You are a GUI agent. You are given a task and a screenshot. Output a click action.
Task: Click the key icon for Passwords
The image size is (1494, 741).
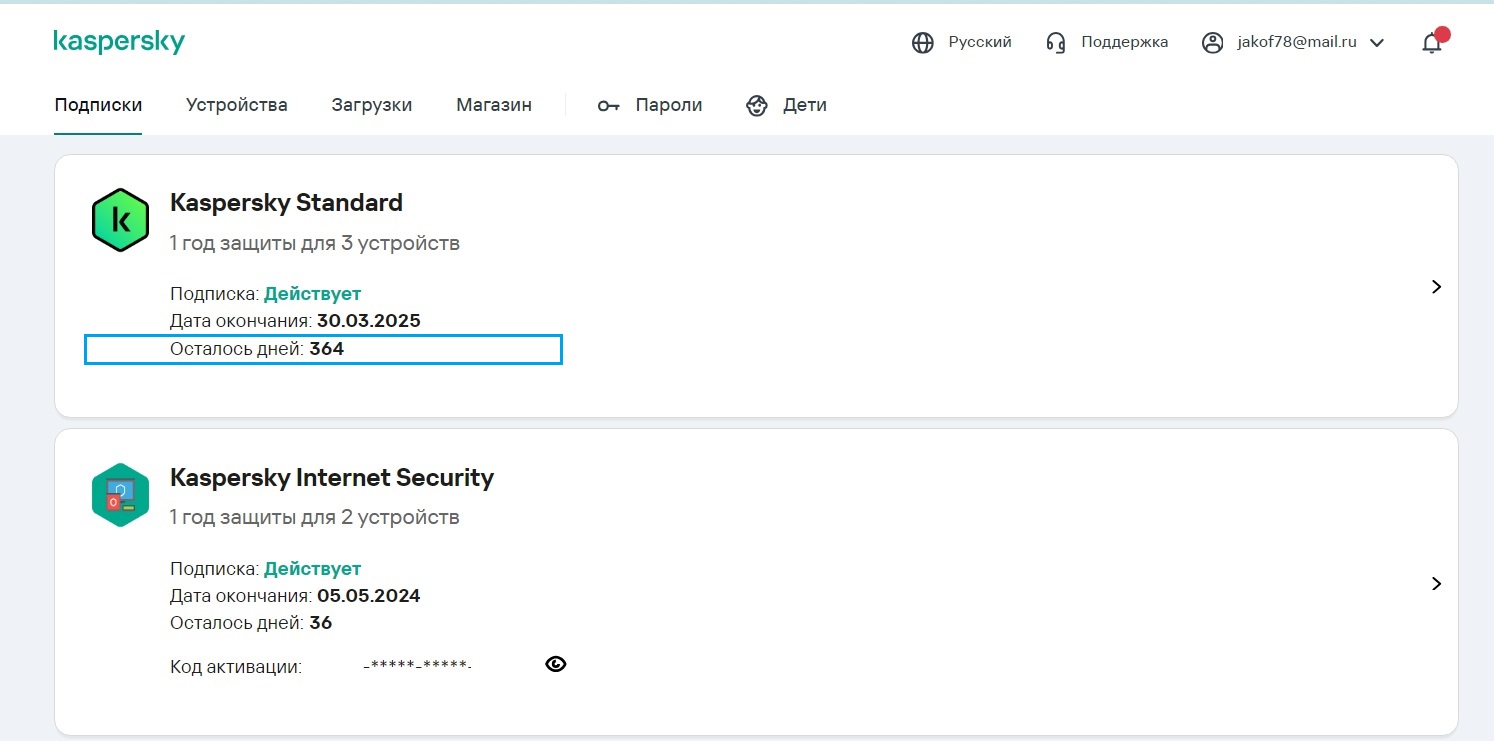[608, 105]
